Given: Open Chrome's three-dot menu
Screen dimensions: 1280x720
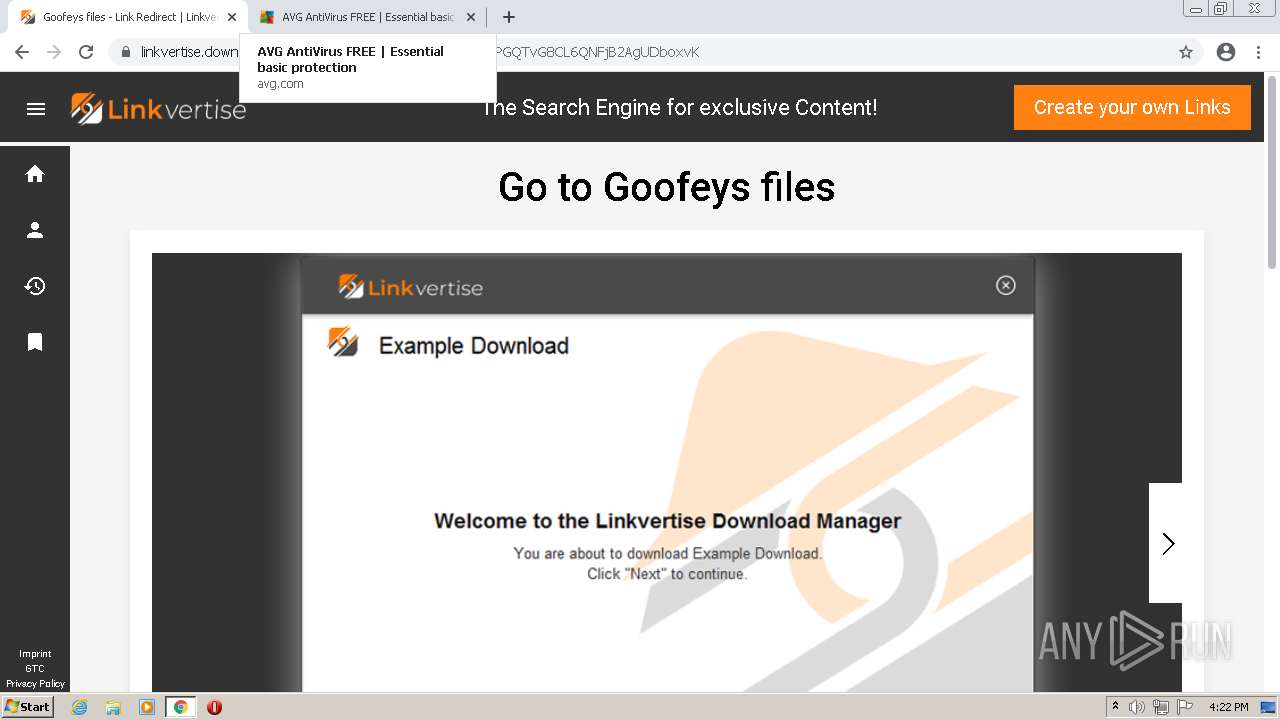Looking at the screenshot, I should (x=1259, y=52).
